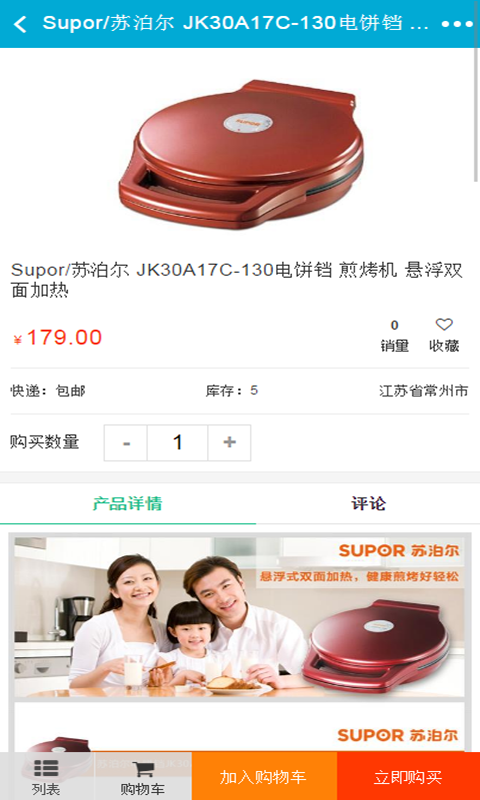Open the three-dots more menu

pyautogui.click(x=457, y=24)
